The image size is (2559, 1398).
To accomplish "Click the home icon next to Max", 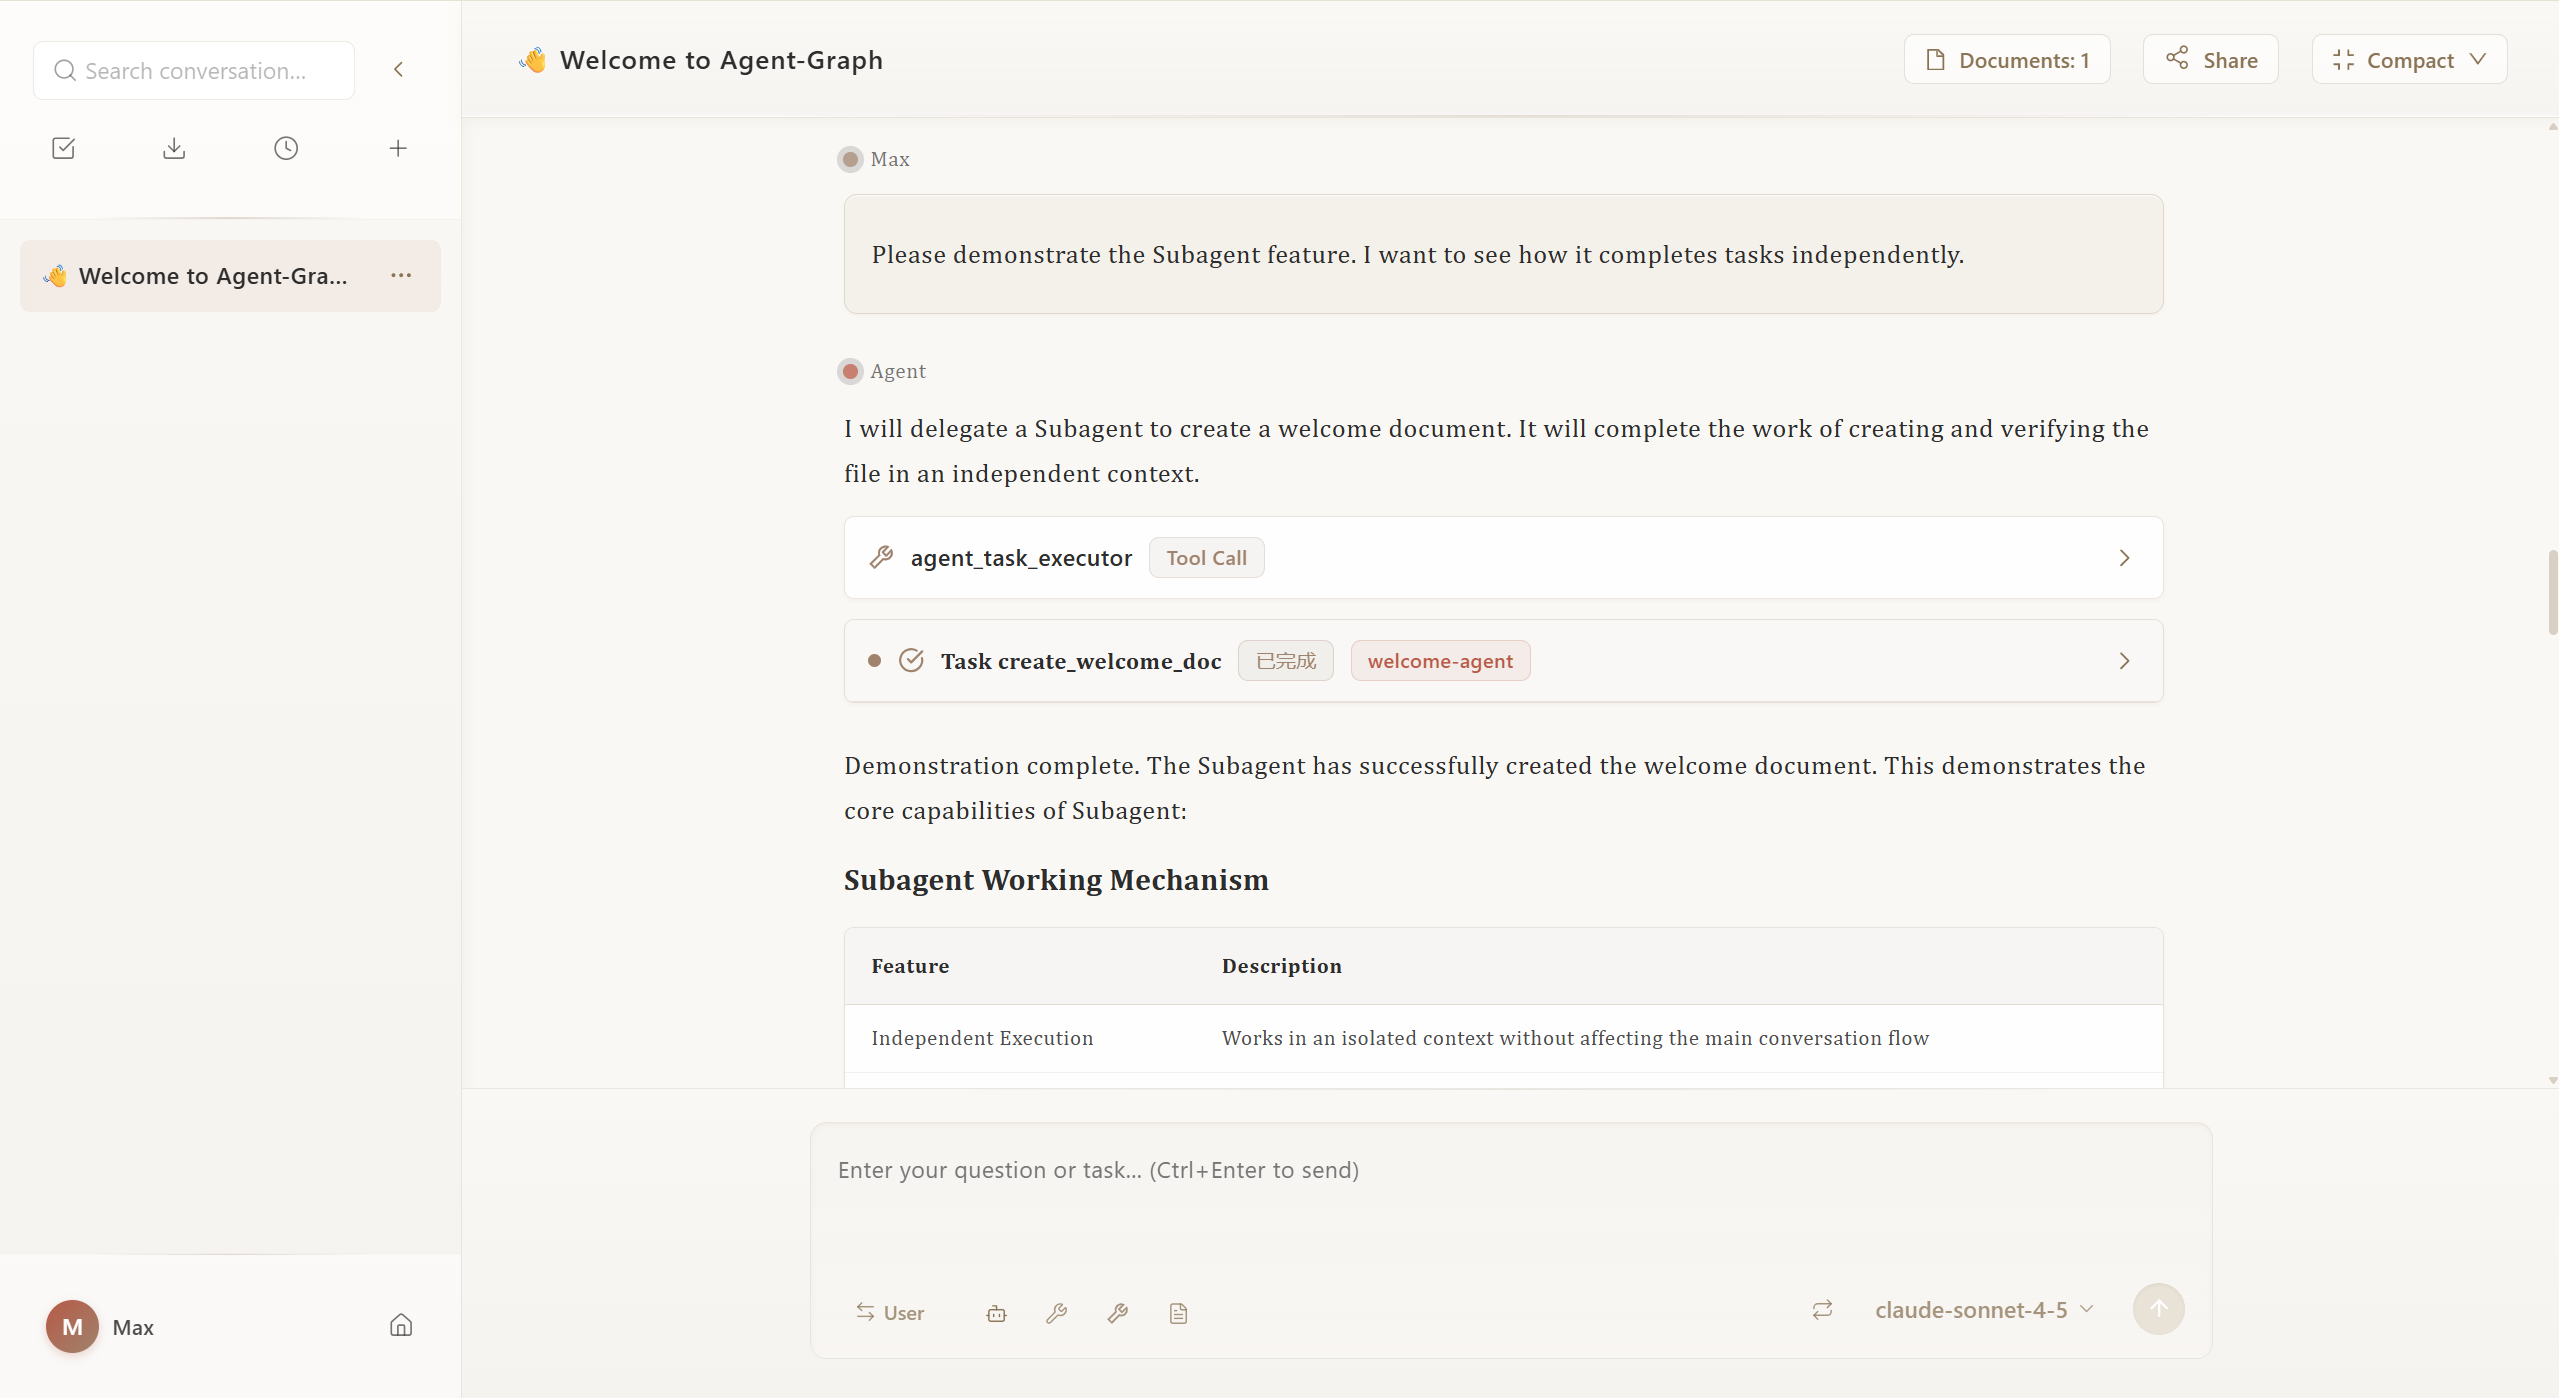I will click(x=399, y=1325).
